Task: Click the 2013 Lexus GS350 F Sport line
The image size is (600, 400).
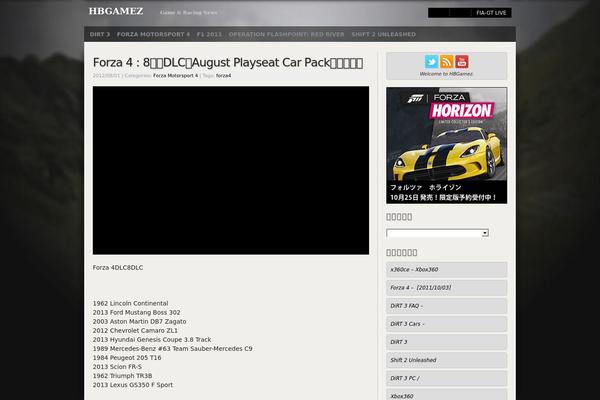Action: pyautogui.click(x=133, y=385)
